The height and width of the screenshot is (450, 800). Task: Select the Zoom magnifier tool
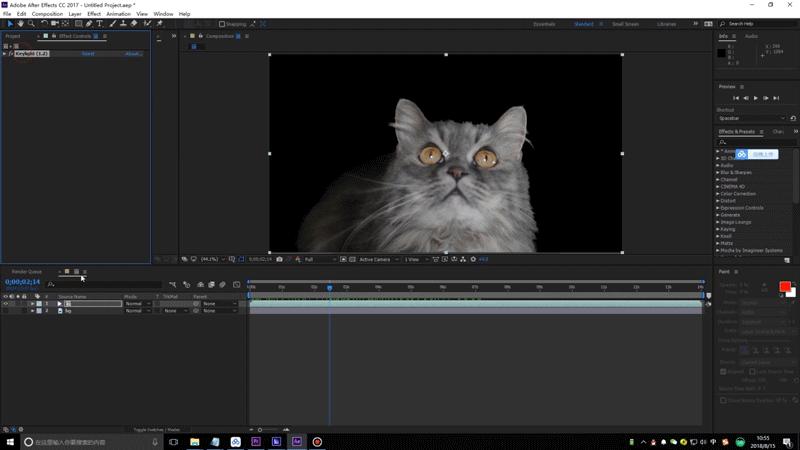(32, 23)
